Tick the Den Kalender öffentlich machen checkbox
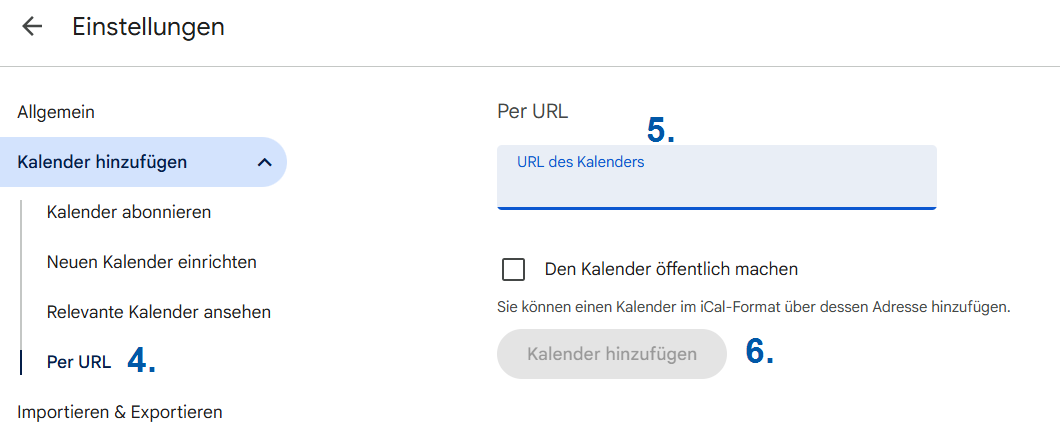 (x=514, y=269)
